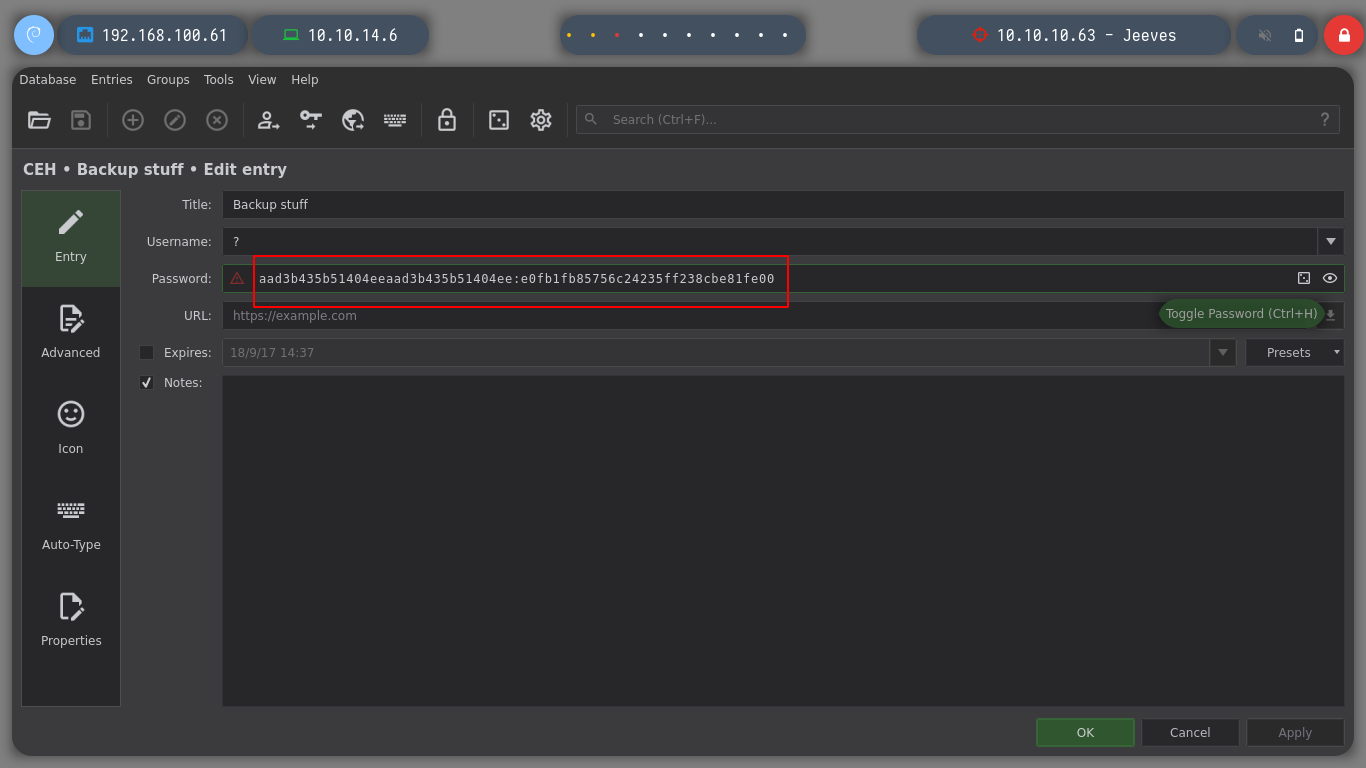Open database folder icon in toolbar
The image size is (1366, 768).
[x=39, y=120]
